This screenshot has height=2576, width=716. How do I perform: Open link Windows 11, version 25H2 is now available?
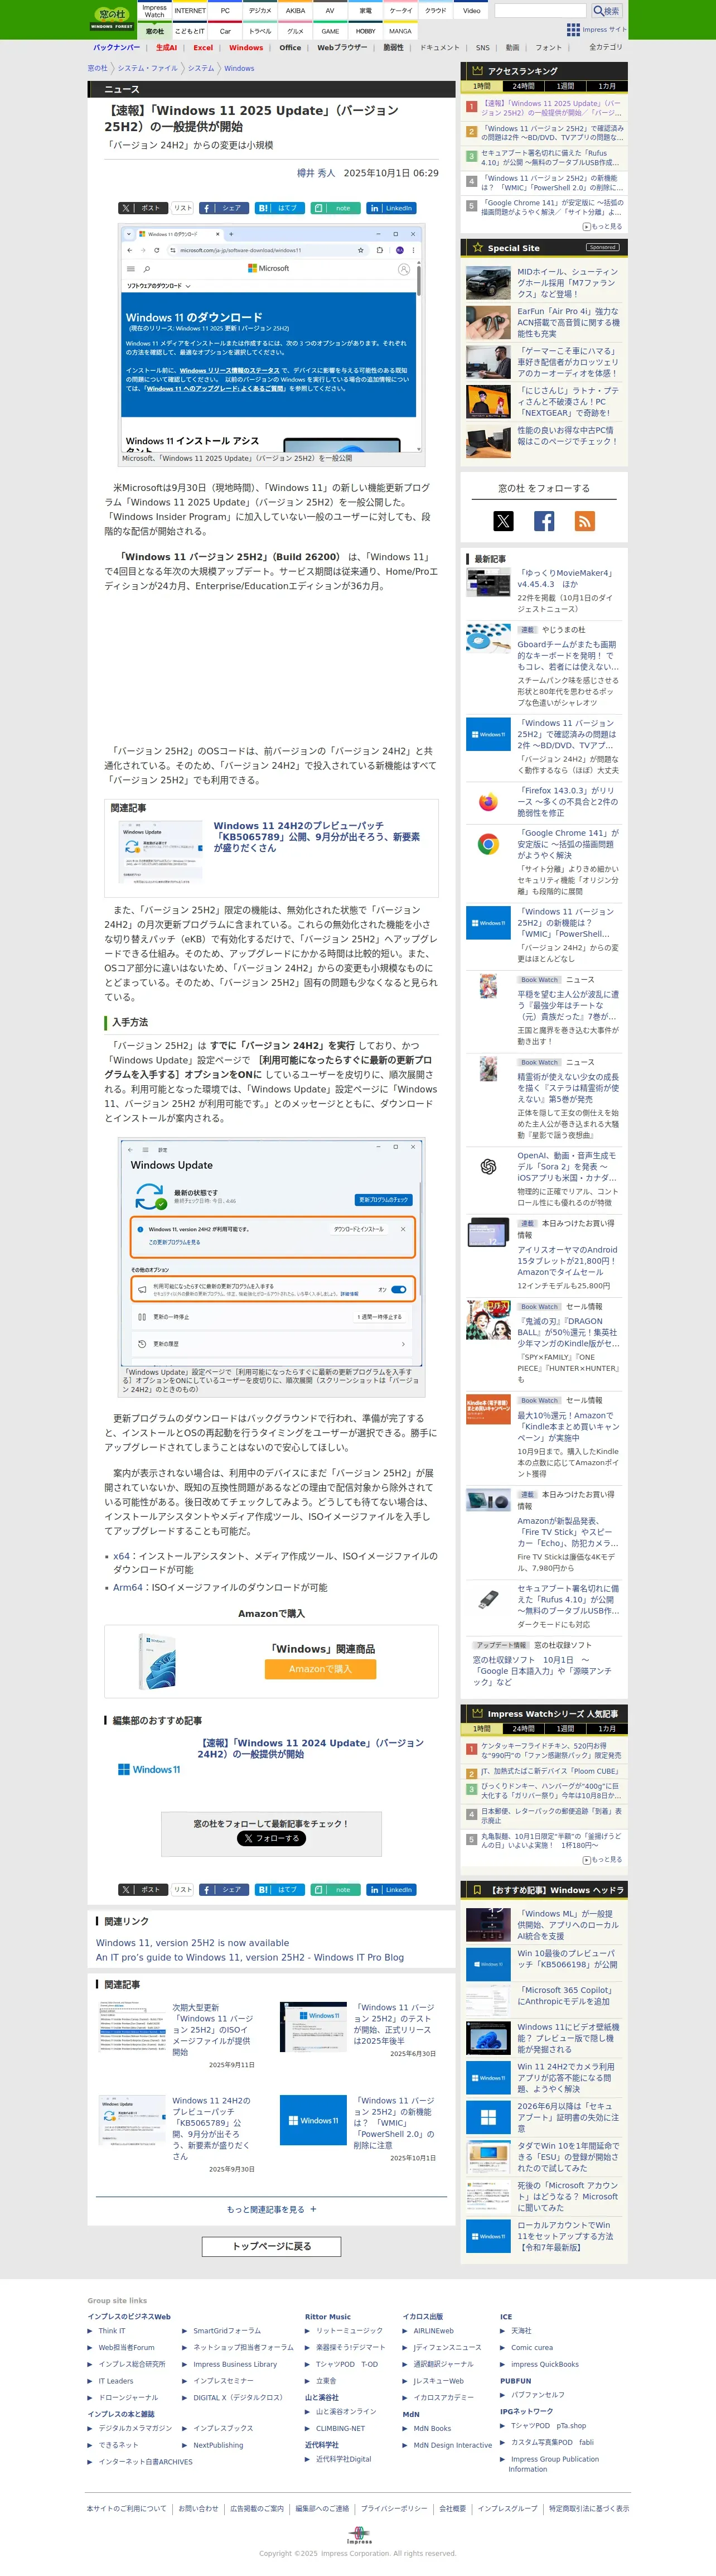(192, 1943)
